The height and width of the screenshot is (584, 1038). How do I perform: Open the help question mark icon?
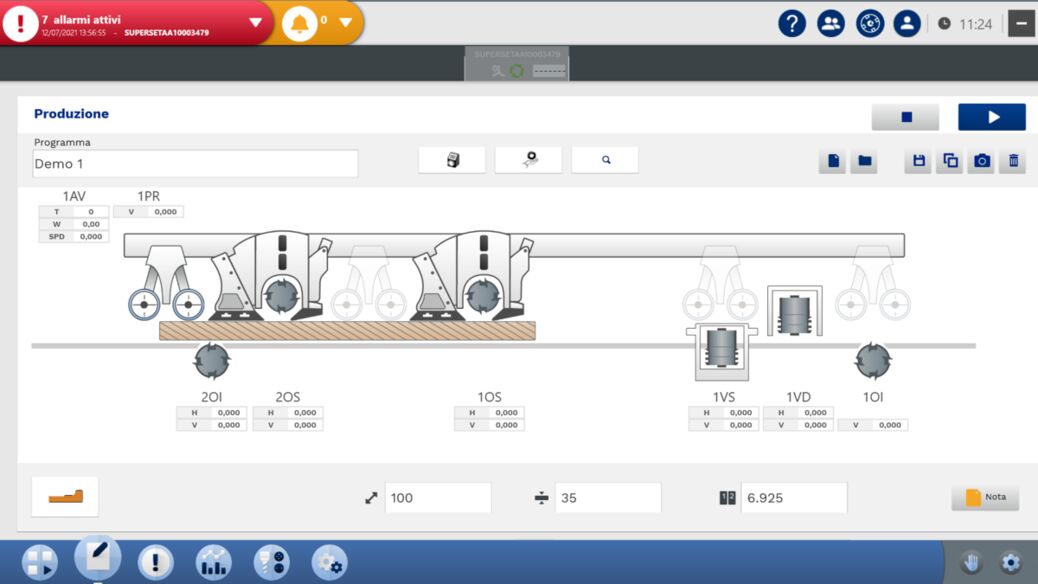coord(792,23)
